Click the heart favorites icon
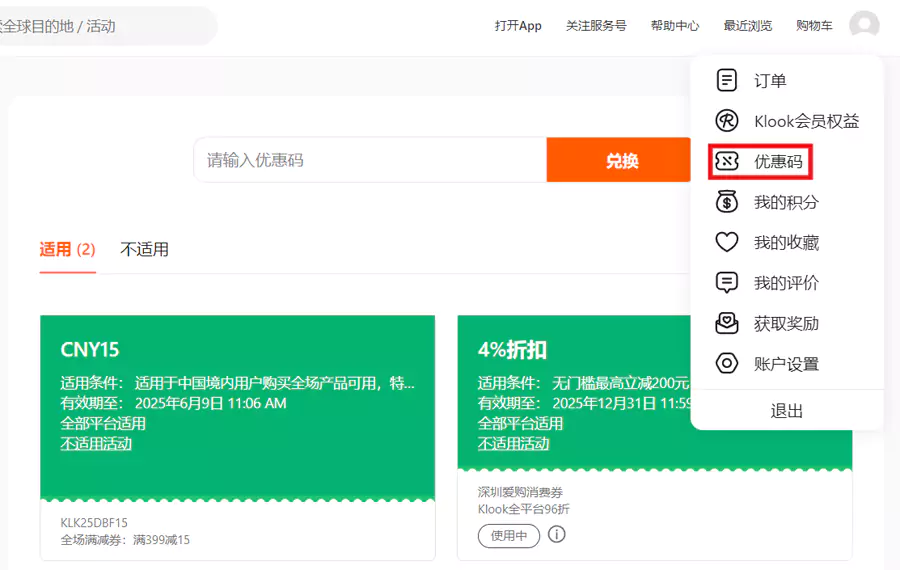The width and height of the screenshot is (900, 570). [727, 243]
